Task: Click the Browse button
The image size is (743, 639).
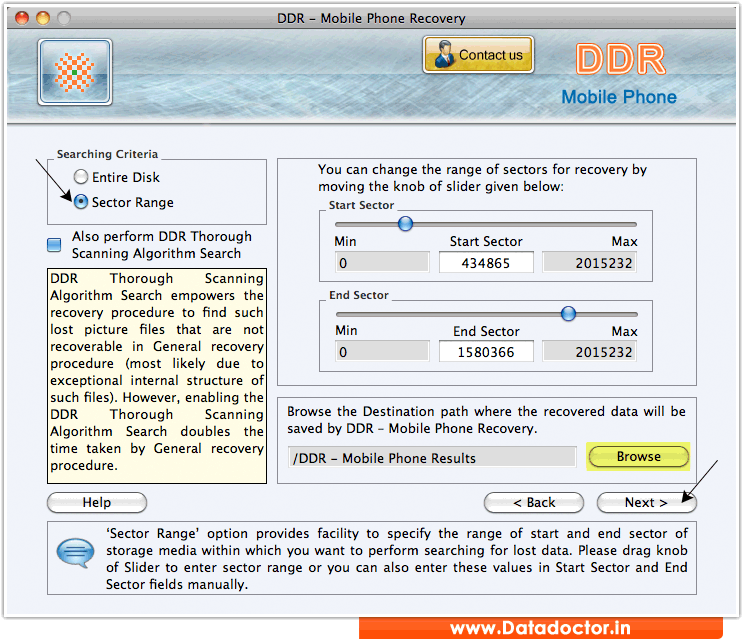Action: pos(638,457)
